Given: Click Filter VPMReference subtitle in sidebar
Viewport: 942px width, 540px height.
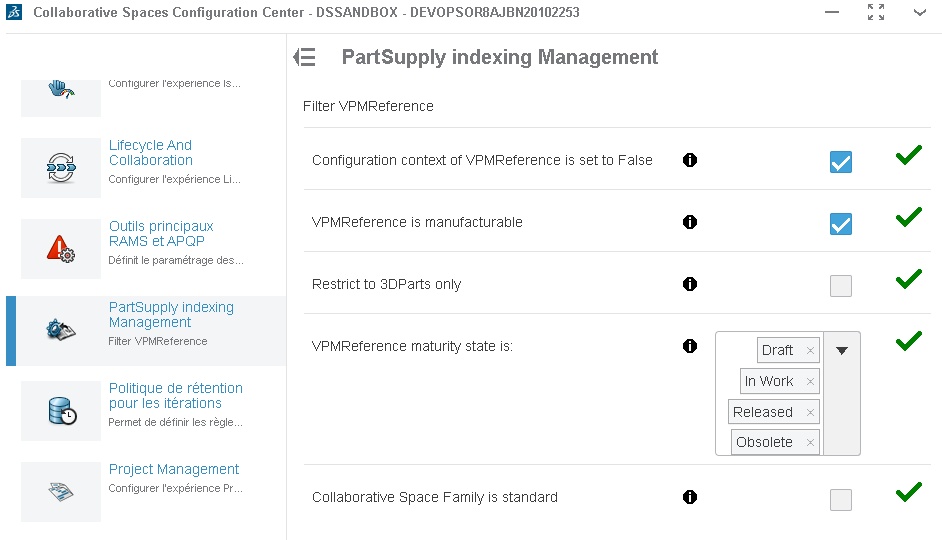Looking at the screenshot, I should tap(158, 341).
